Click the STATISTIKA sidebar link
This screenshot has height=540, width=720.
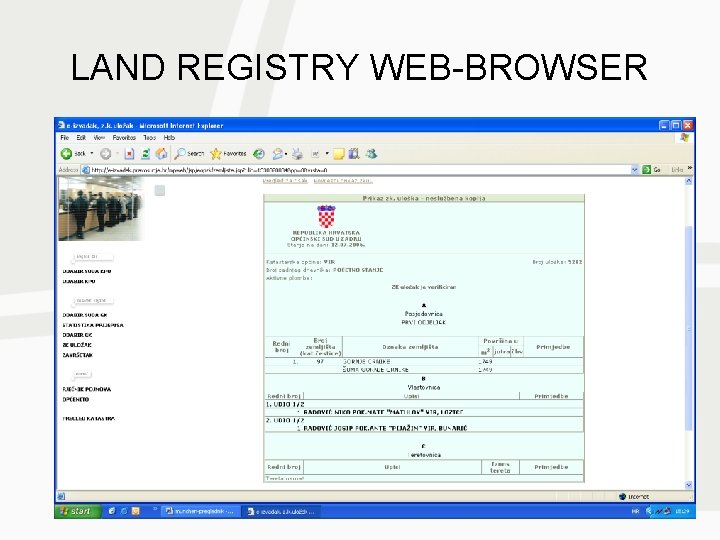tap(93, 325)
